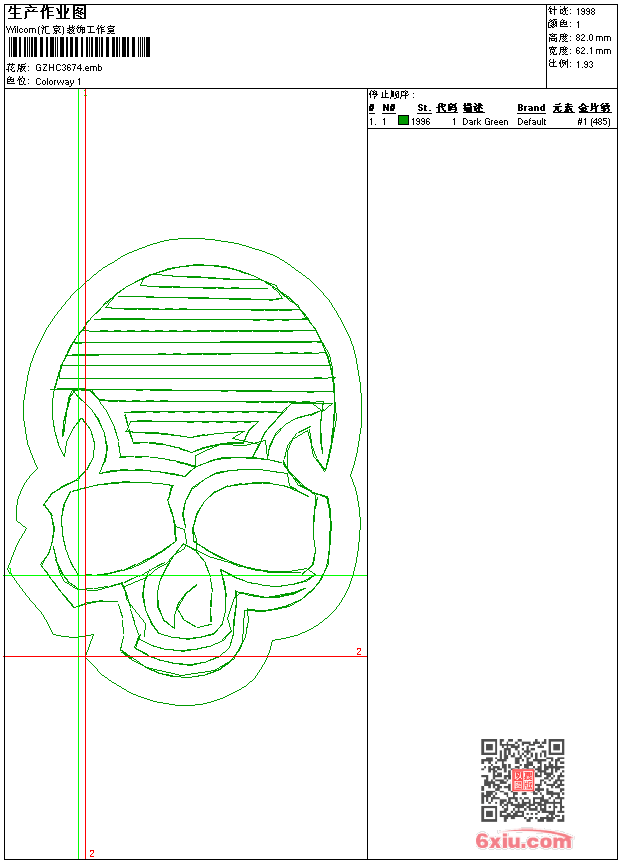Screen dimensions: 620x860
Task: Click the QR code image
Action: (522, 780)
